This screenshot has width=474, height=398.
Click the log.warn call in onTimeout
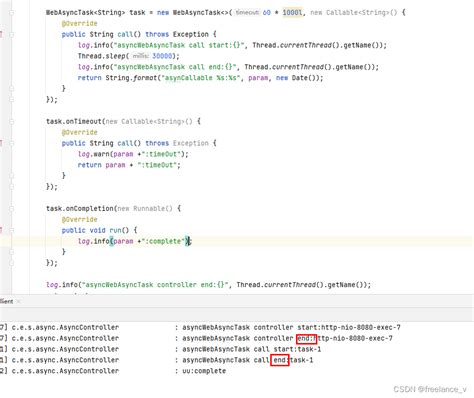tap(133, 154)
